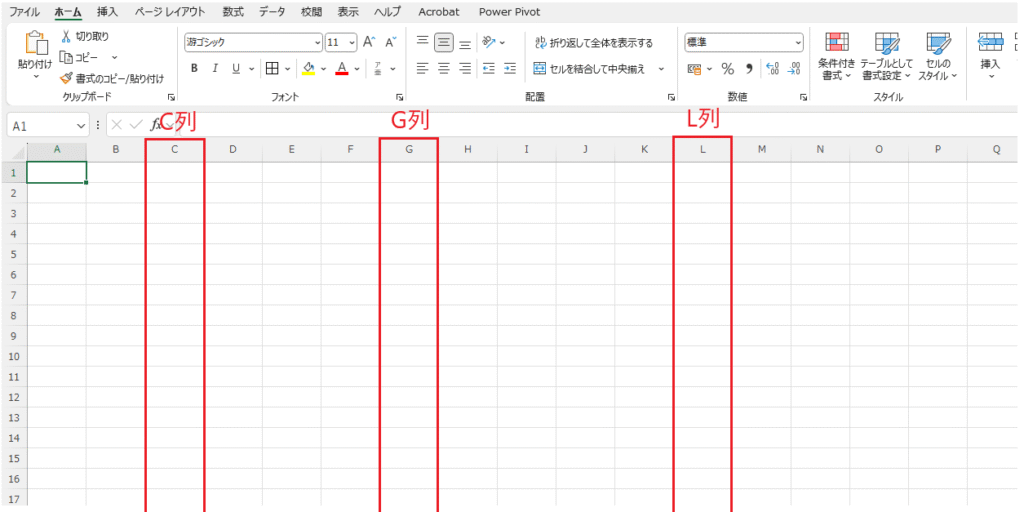1024x512 pixels.
Task: Toggle Bold formatting
Action: 194,69
